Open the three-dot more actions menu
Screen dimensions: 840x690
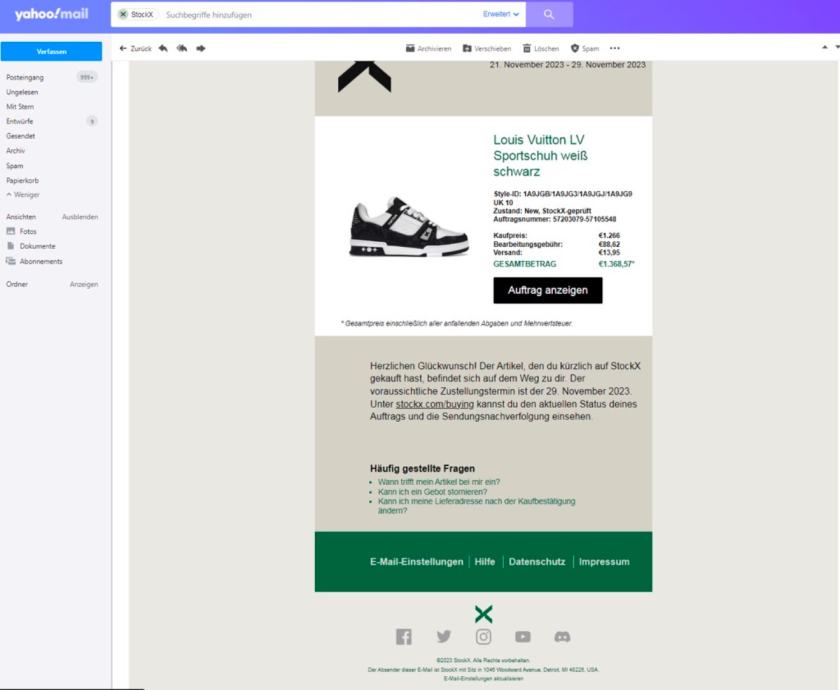click(x=615, y=48)
